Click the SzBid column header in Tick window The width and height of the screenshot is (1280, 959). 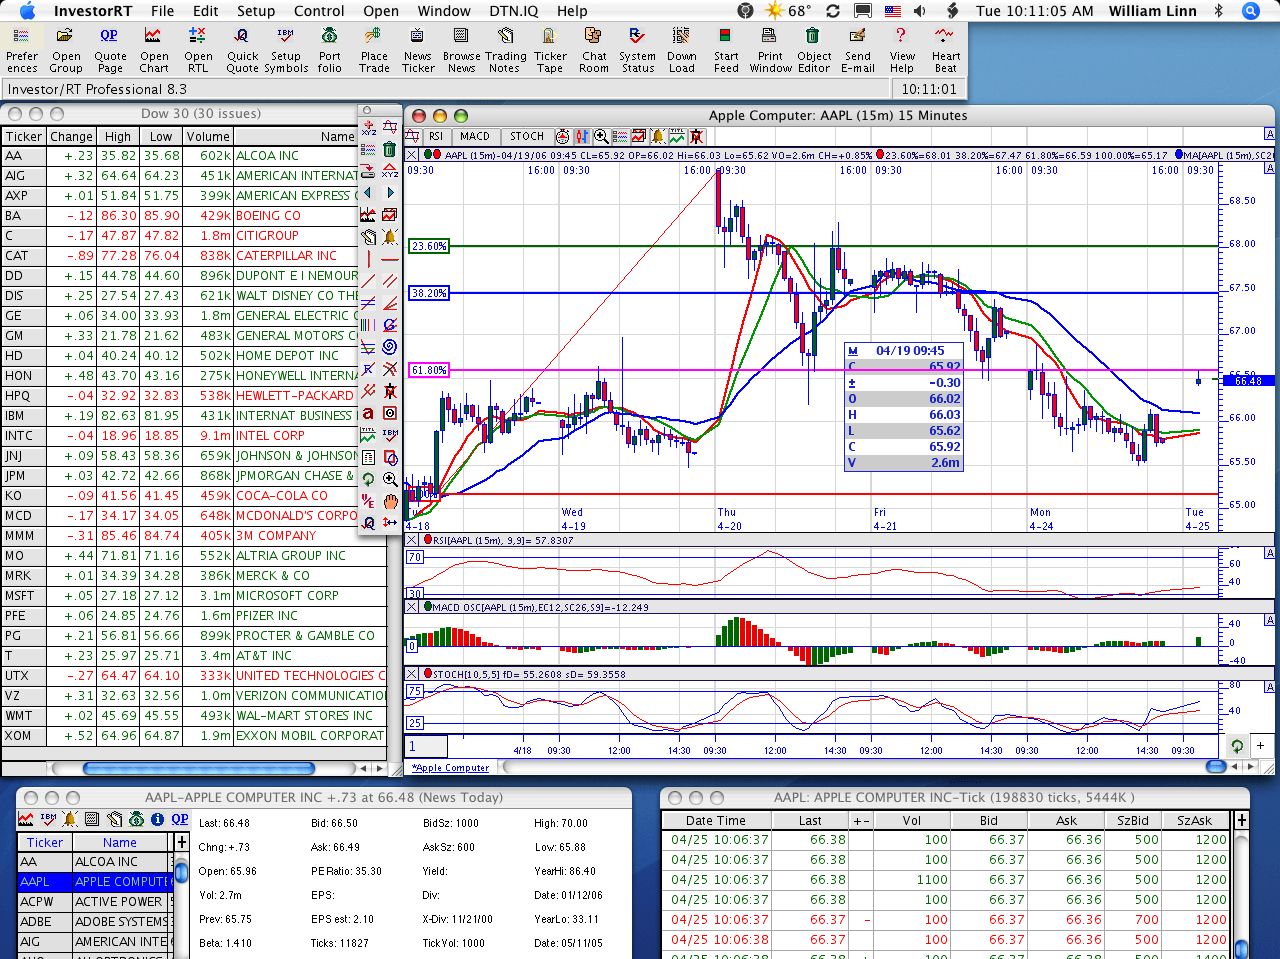point(1131,820)
